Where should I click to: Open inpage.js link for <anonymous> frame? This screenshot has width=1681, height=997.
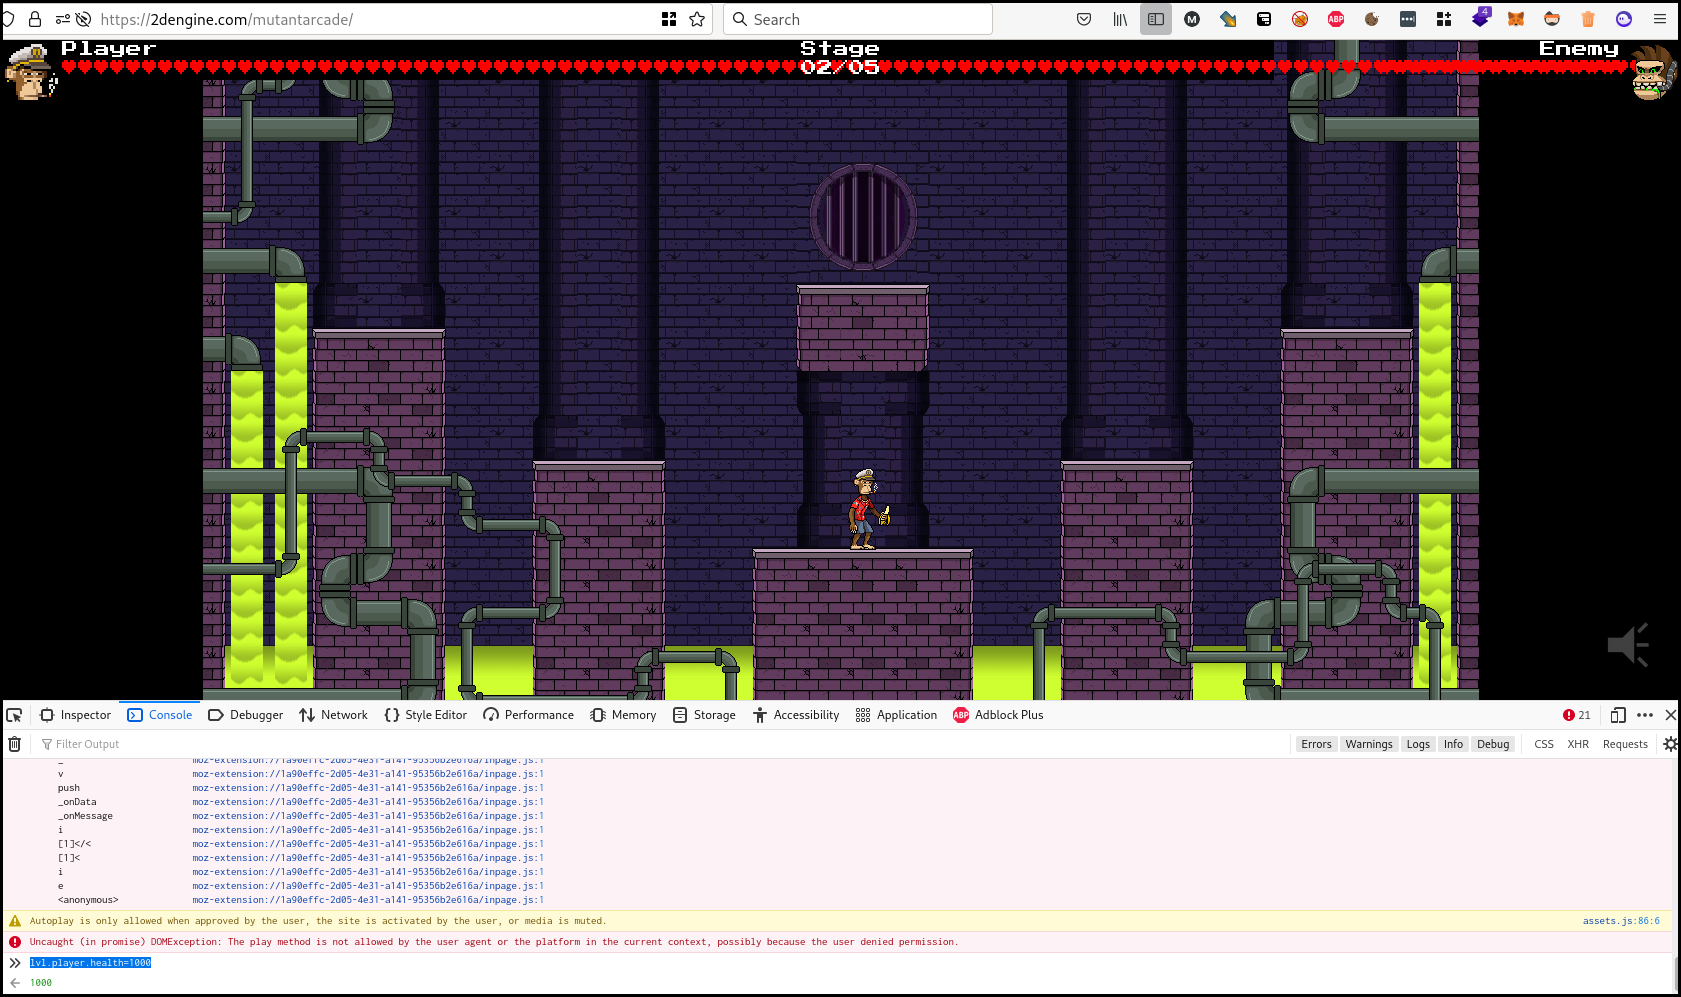[368, 900]
